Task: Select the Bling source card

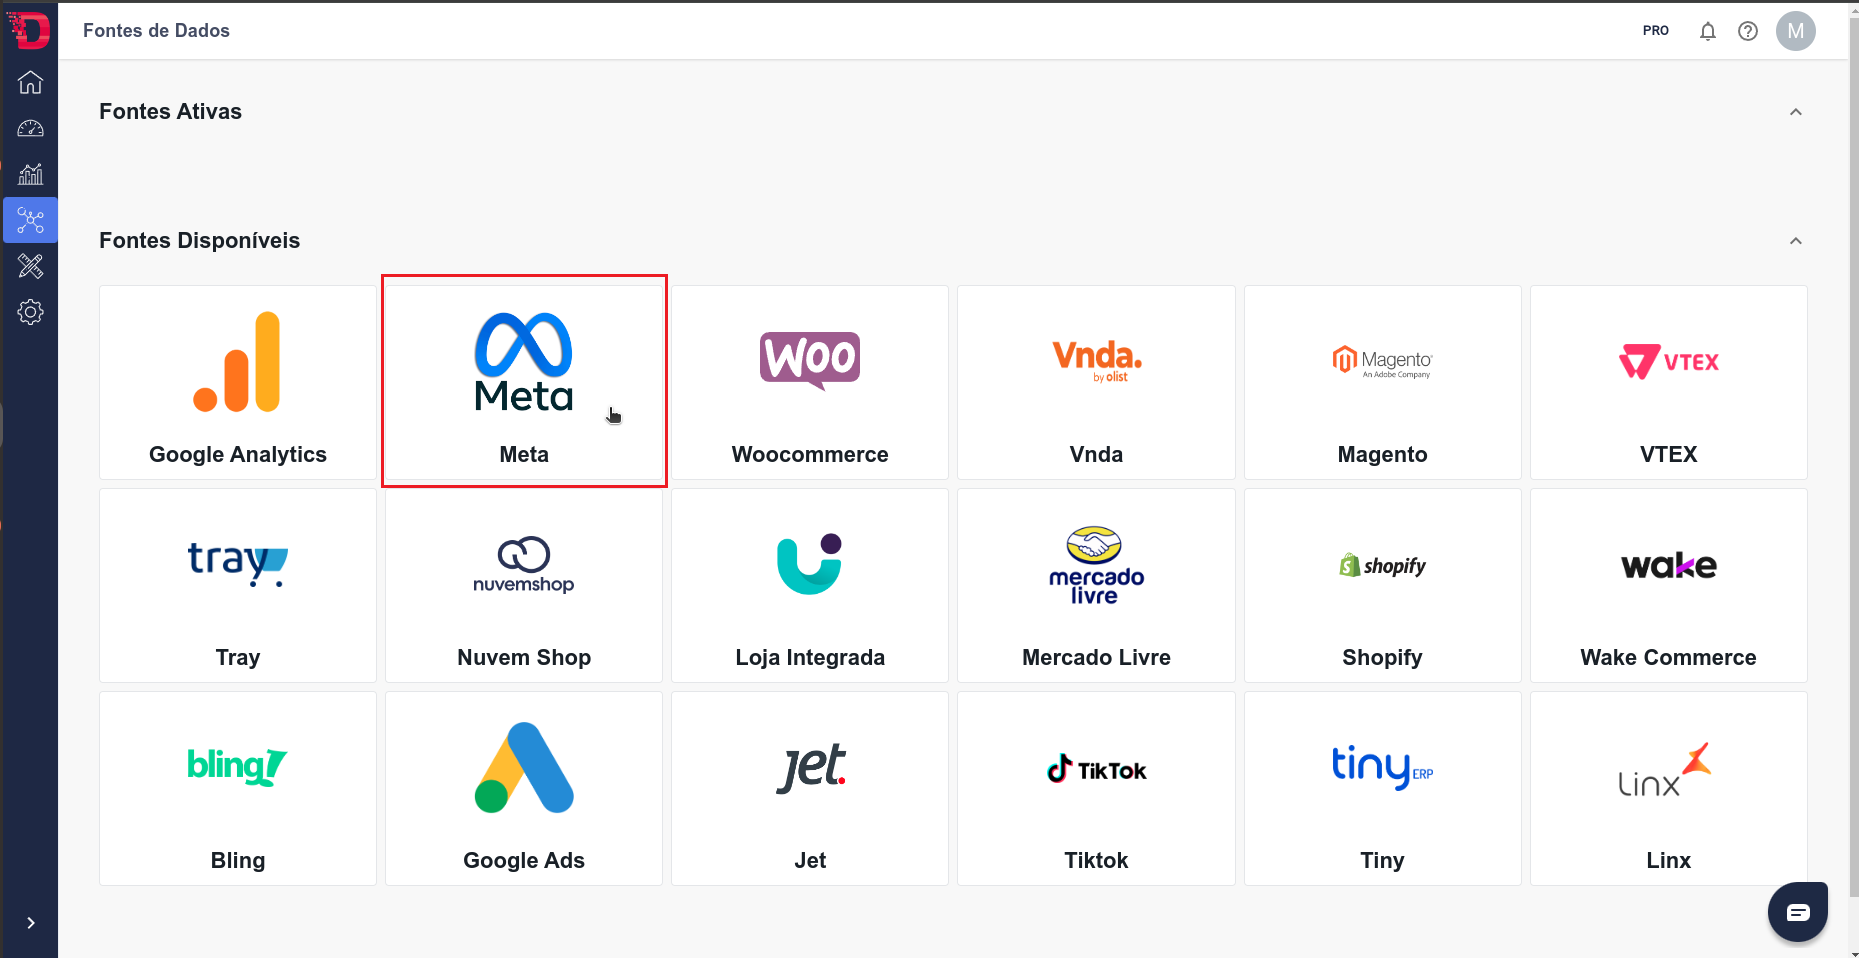Action: pos(238,788)
